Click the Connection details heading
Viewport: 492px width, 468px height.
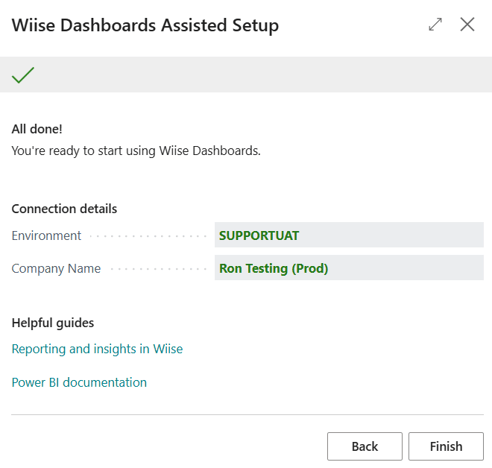64,209
